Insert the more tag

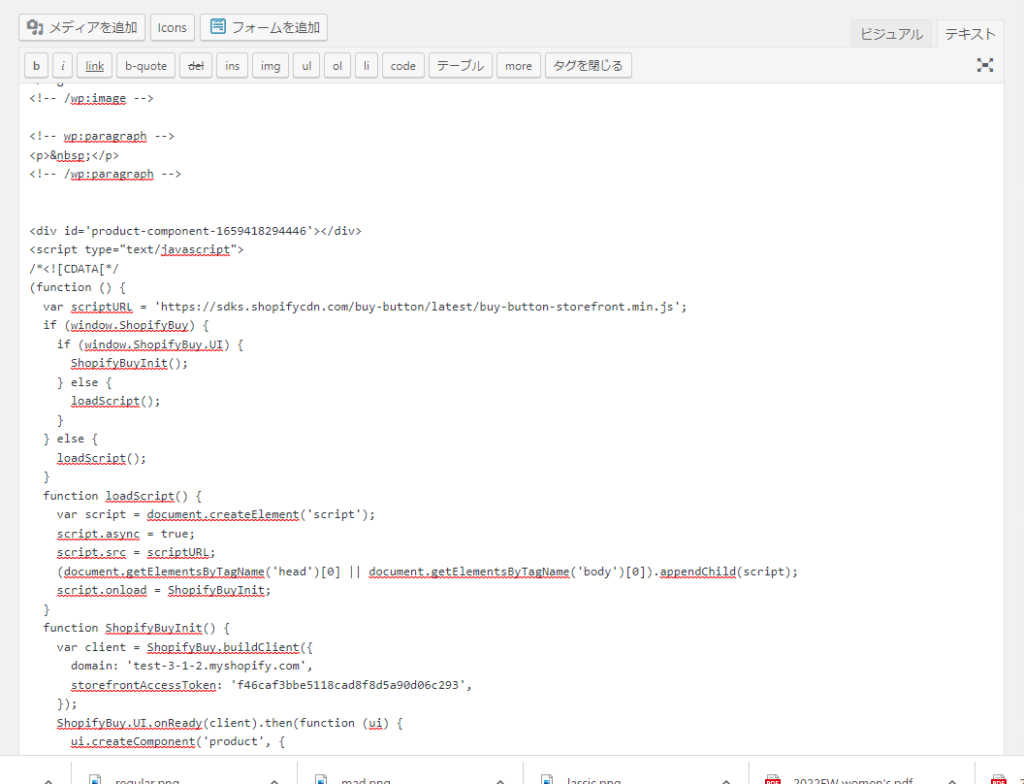[x=518, y=66]
